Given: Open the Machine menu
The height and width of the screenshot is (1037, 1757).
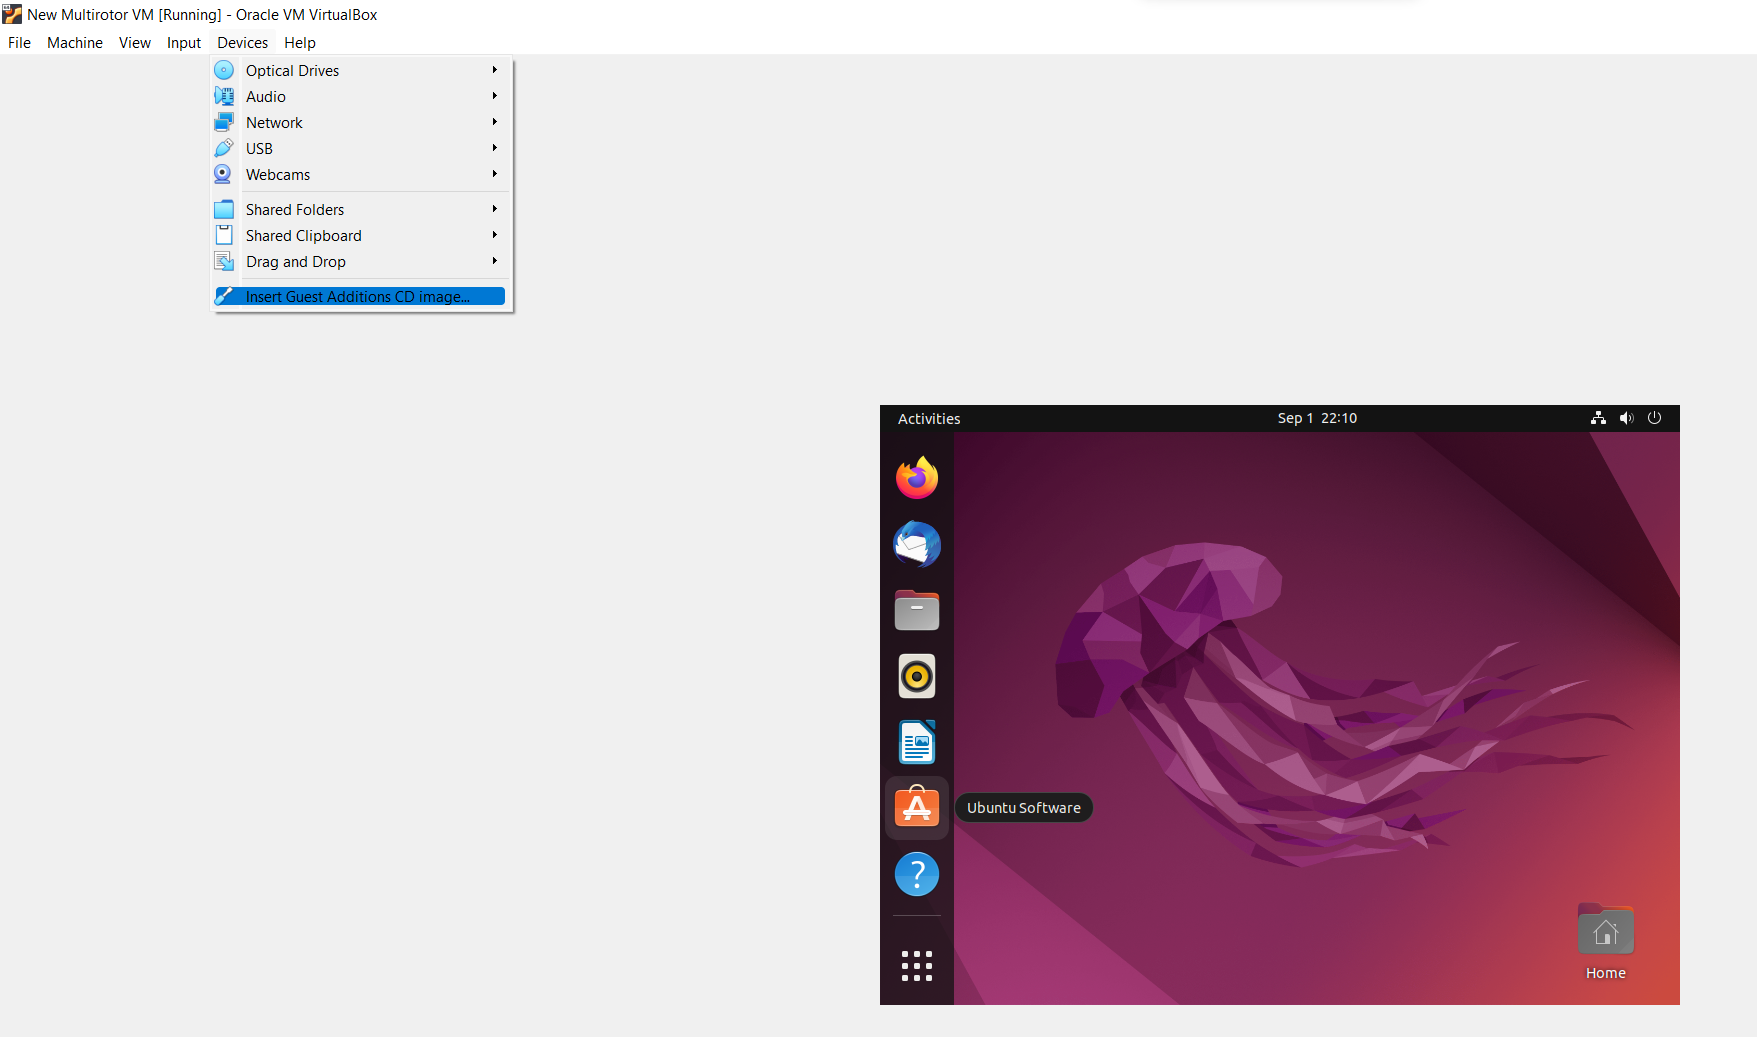Looking at the screenshot, I should click(x=75, y=42).
